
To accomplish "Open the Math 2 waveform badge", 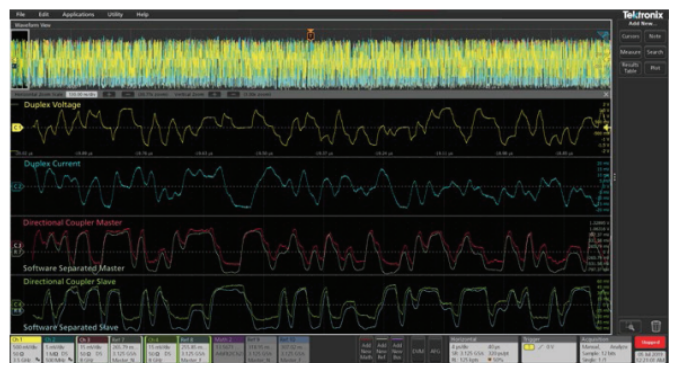I will 228,349.
